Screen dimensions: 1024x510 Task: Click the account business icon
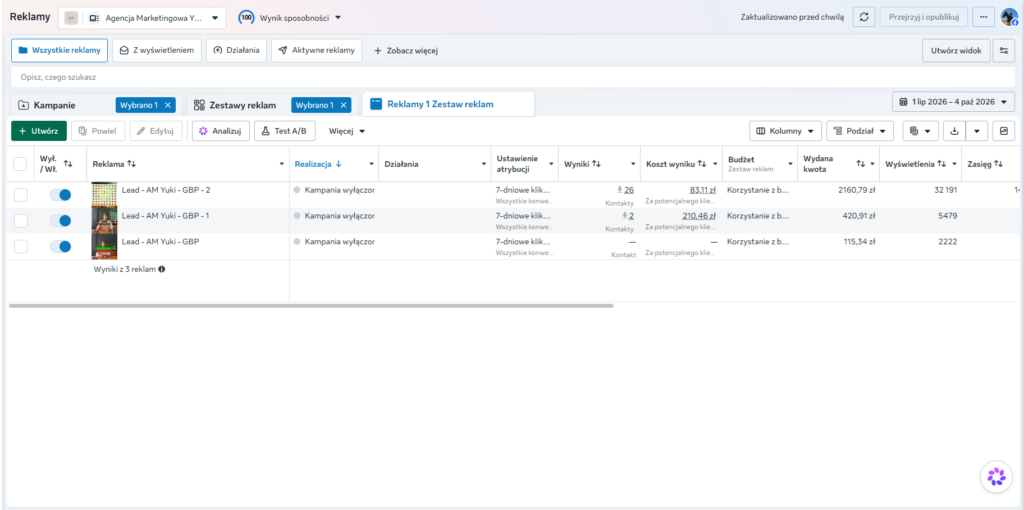(93, 18)
